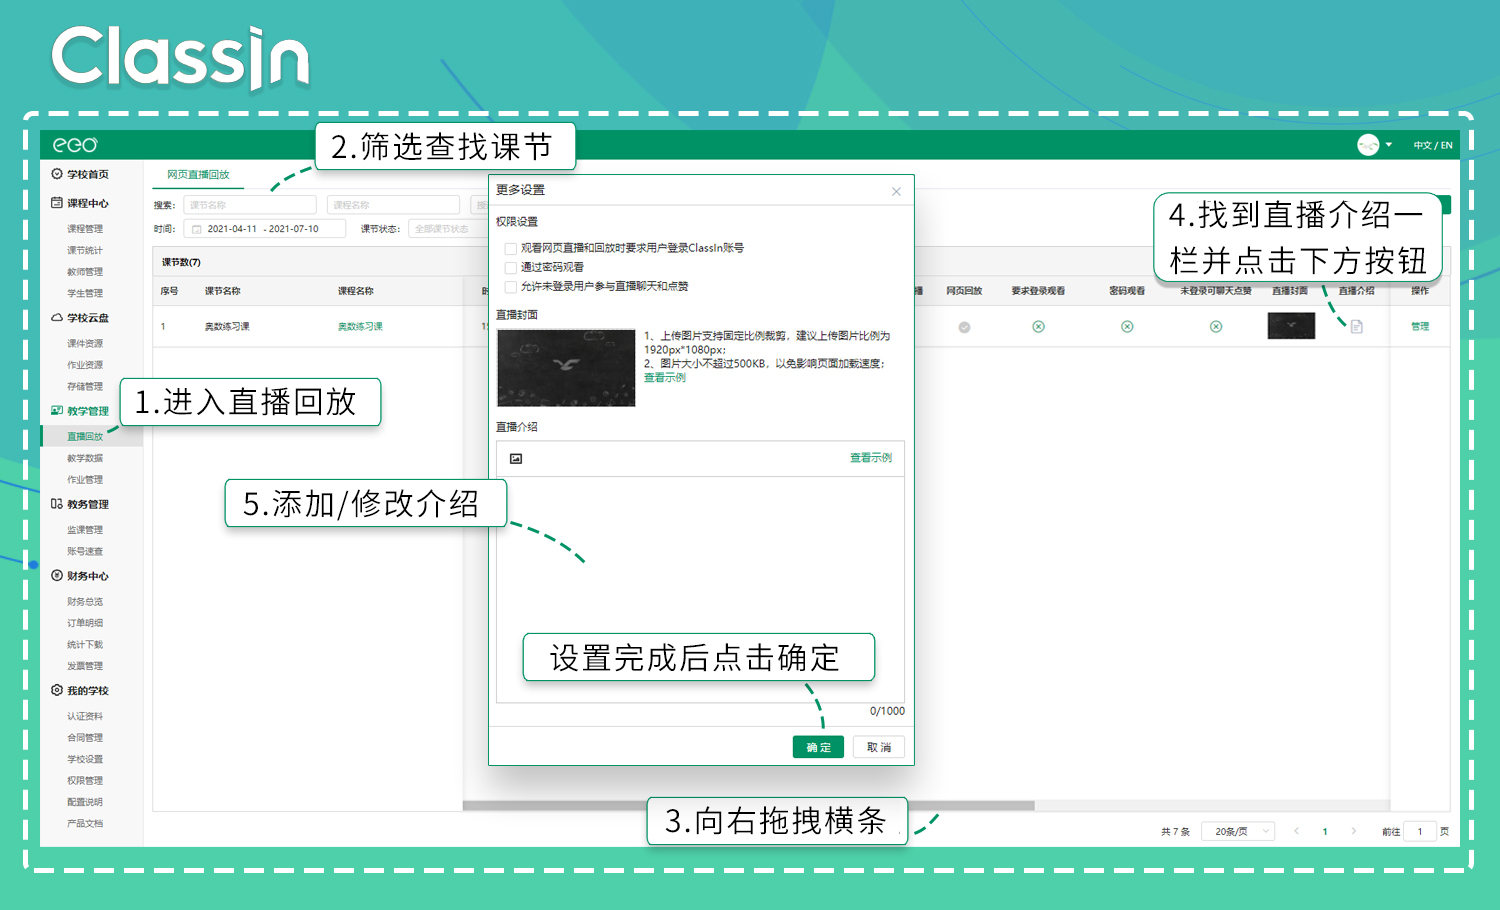The image size is (1500, 910).
Task: Open 存储管理 in the sidebar
Action: [85, 387]
